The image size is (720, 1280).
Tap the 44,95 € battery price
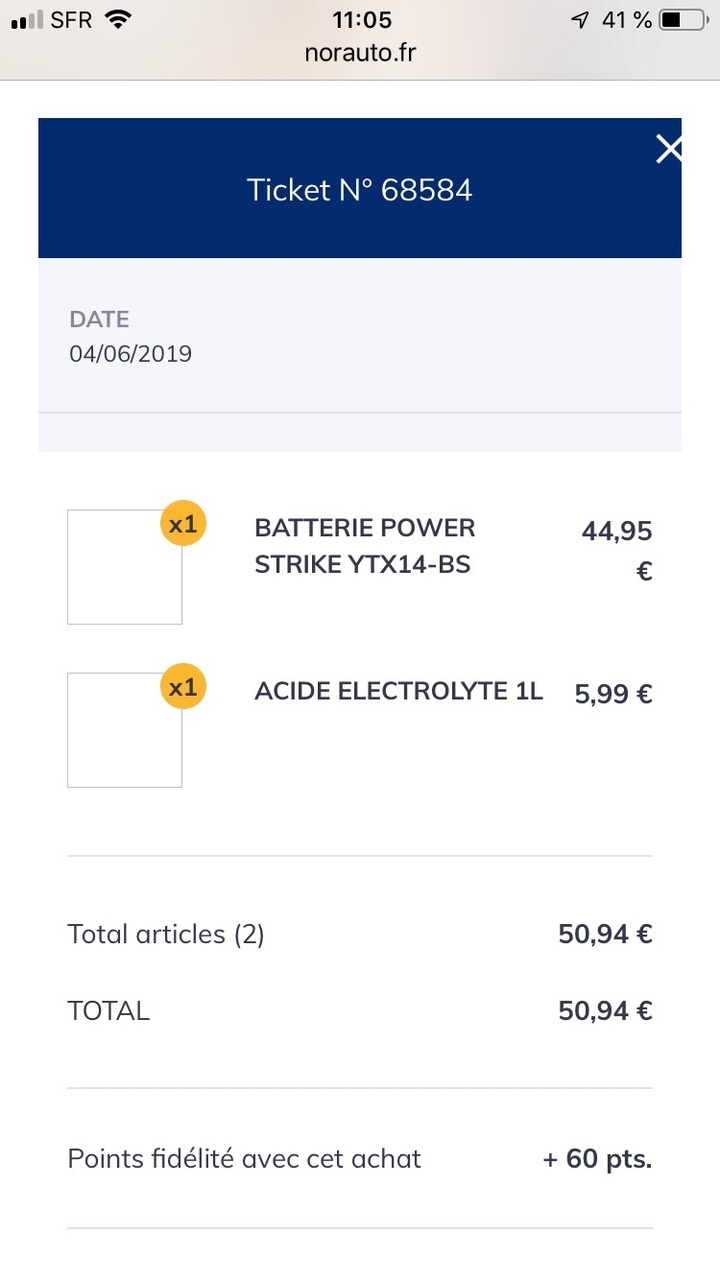tap(617, 549)
